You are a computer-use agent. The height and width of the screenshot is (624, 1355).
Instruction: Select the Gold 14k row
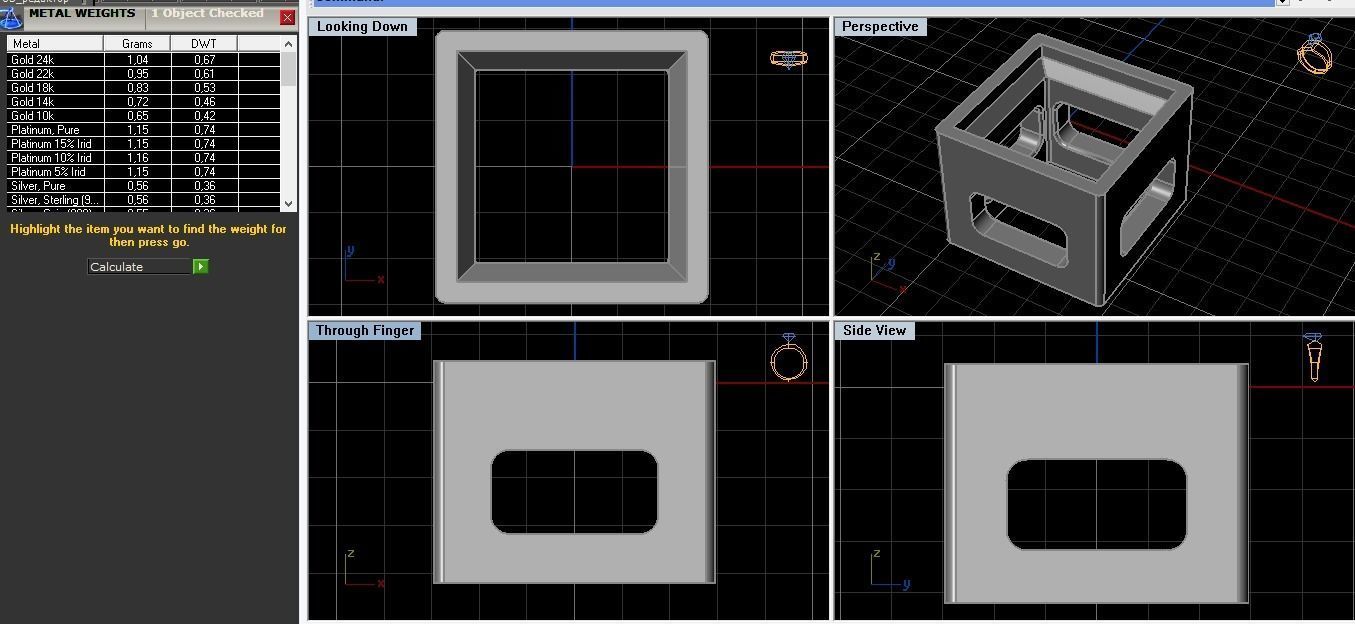144,102
